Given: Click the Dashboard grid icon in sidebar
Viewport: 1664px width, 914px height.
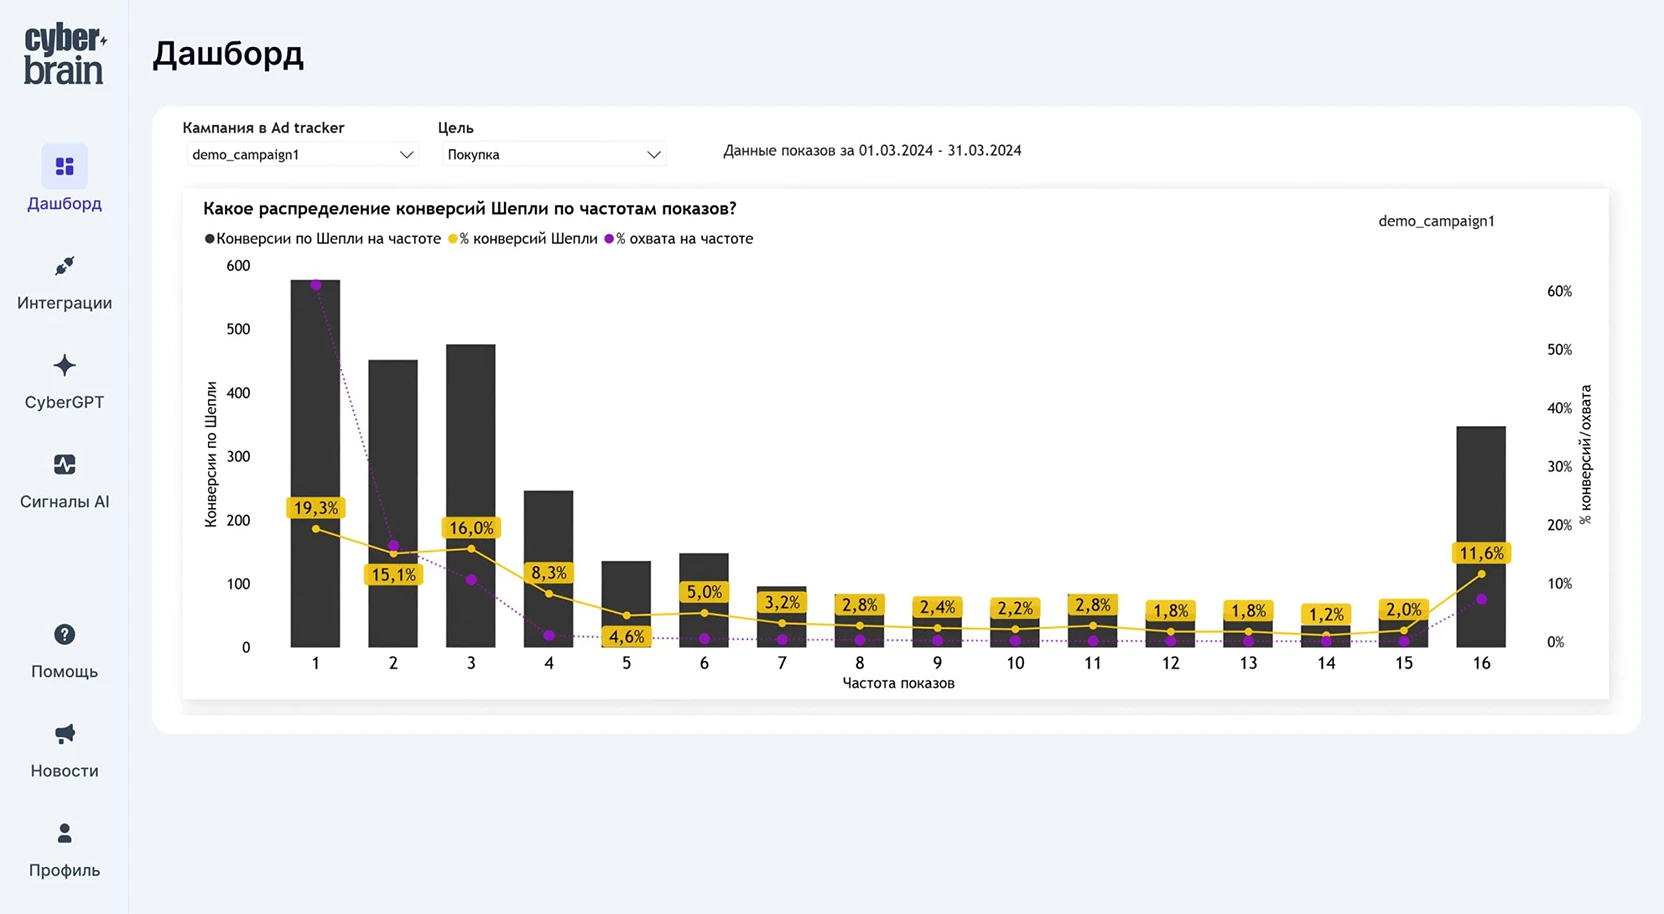Looking at the screenshot, I should 64,166.
